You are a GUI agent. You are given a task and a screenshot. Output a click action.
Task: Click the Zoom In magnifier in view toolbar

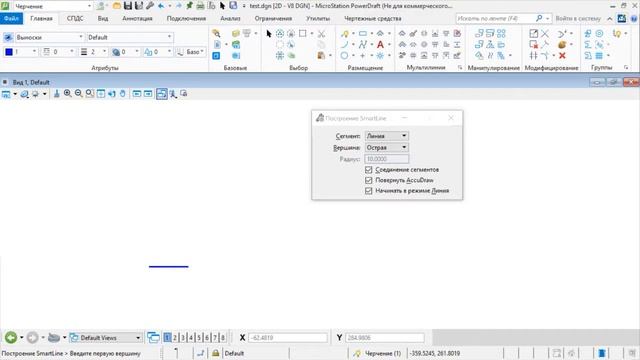pyautogui.click(x=68, y=94)
